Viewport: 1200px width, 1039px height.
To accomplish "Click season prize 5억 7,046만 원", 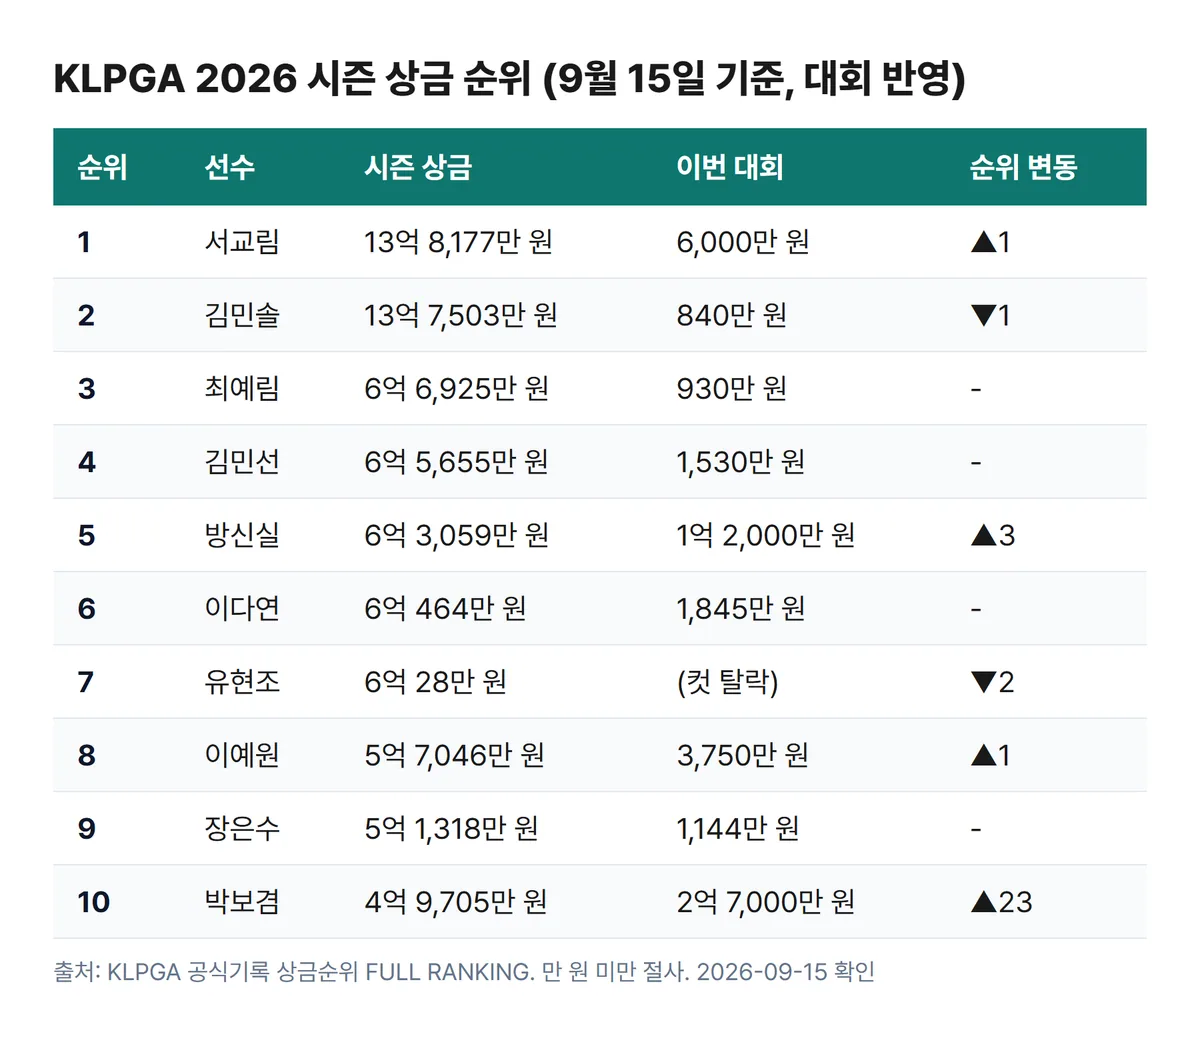I will pos(454,755).
